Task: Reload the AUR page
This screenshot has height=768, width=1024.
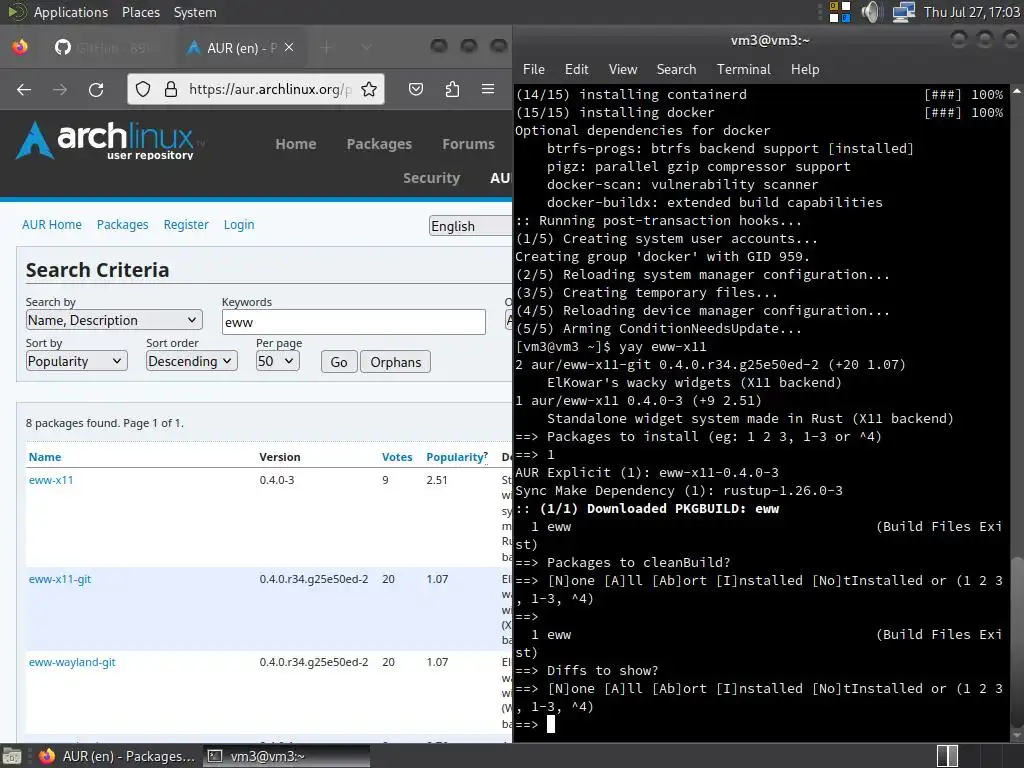Action: [96, 89]
